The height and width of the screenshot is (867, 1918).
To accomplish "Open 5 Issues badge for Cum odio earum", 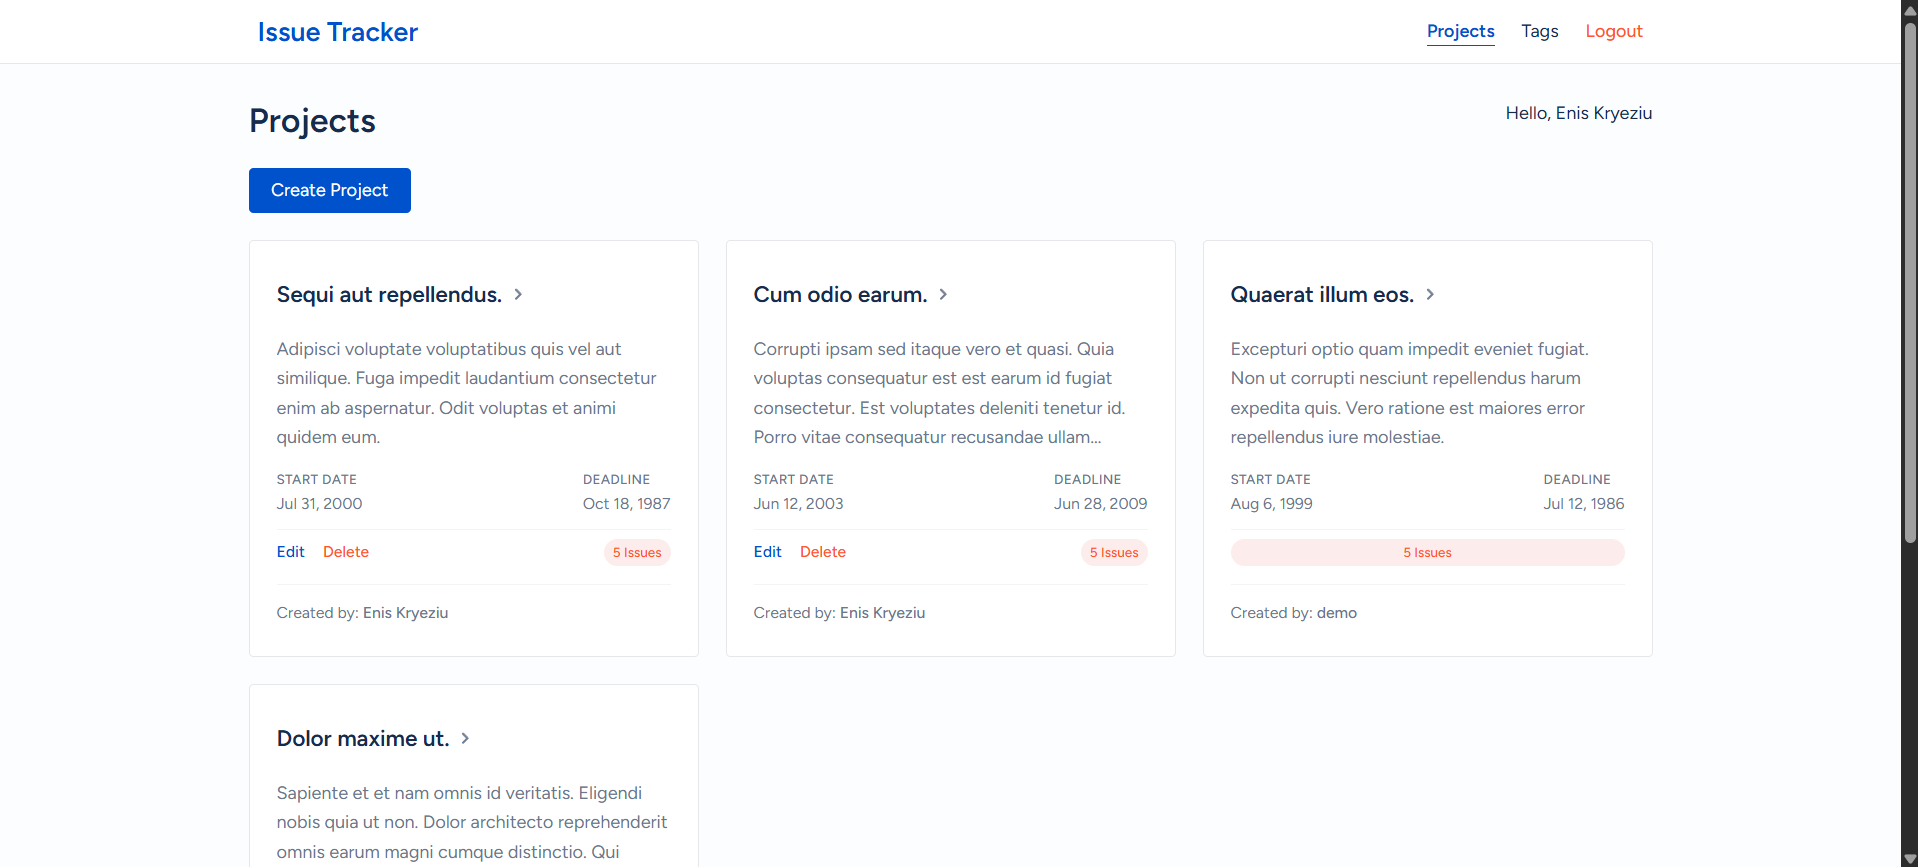I will pos(1114,553).
